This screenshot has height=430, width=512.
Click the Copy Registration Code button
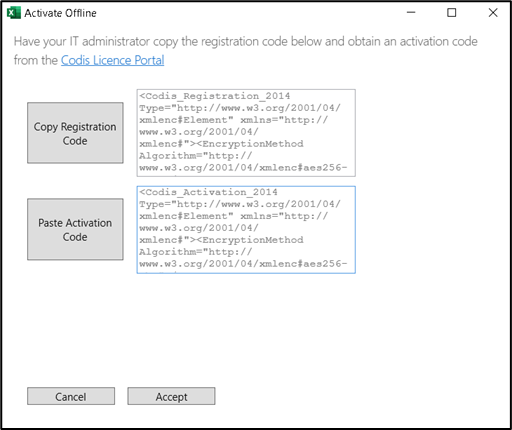[75, 133]
